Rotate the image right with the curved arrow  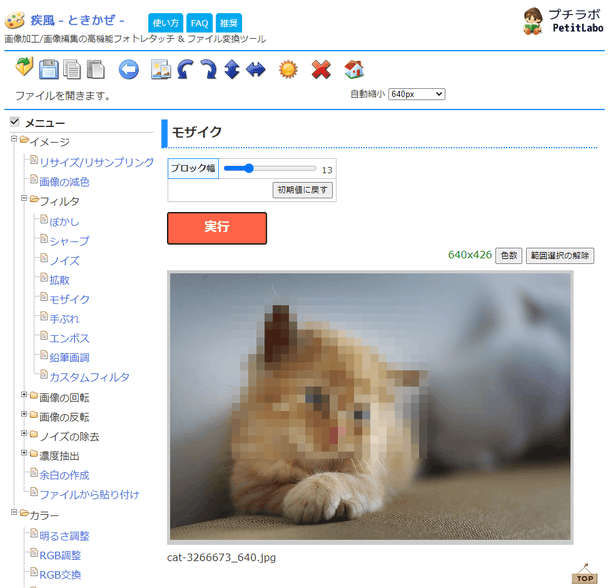pos(209,69)
